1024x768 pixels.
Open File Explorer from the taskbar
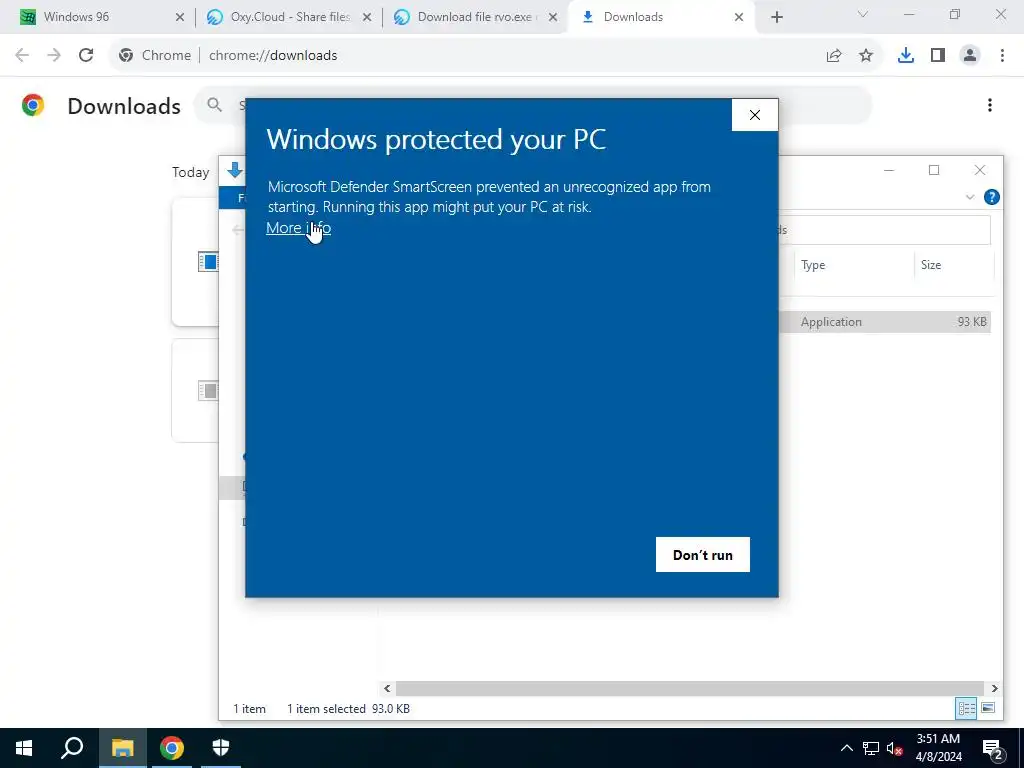[122, 748]
